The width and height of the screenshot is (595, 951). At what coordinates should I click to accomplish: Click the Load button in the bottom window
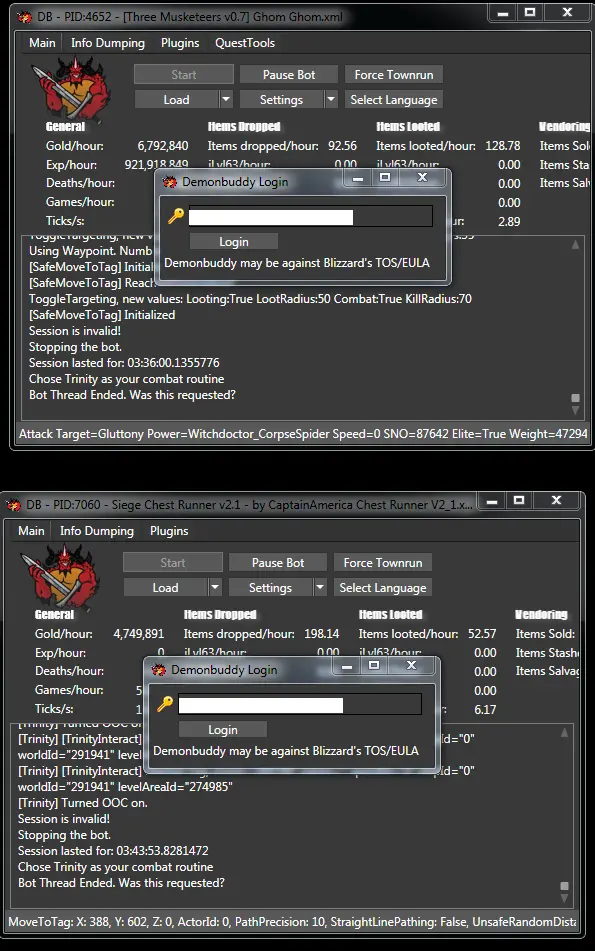click(x=166, y=588)
